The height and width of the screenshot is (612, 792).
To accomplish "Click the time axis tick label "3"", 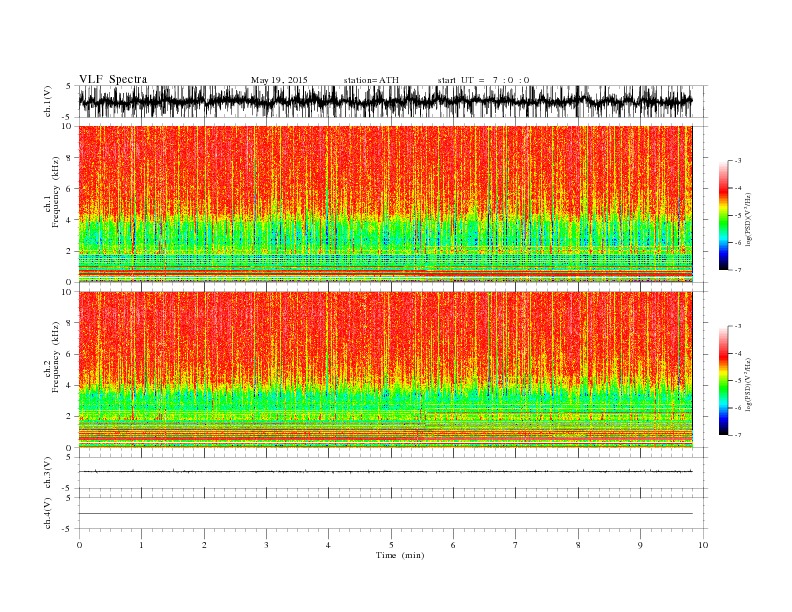I will click(266, 545).
